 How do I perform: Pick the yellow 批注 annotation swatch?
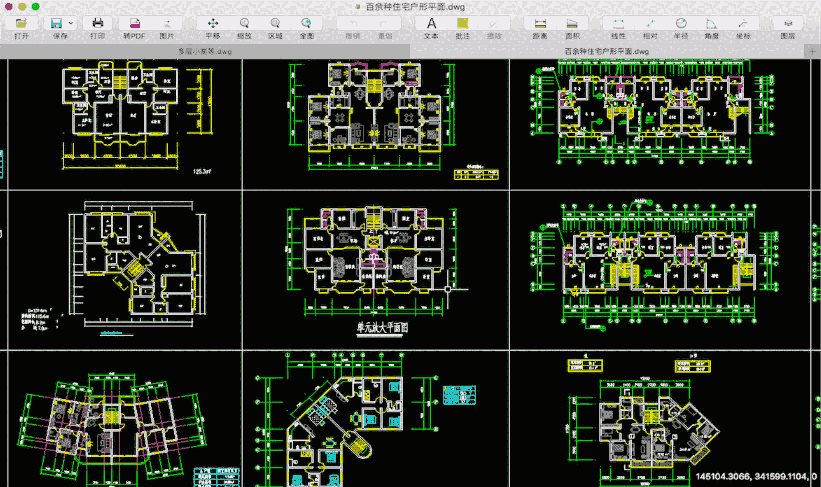click(462, 23)
